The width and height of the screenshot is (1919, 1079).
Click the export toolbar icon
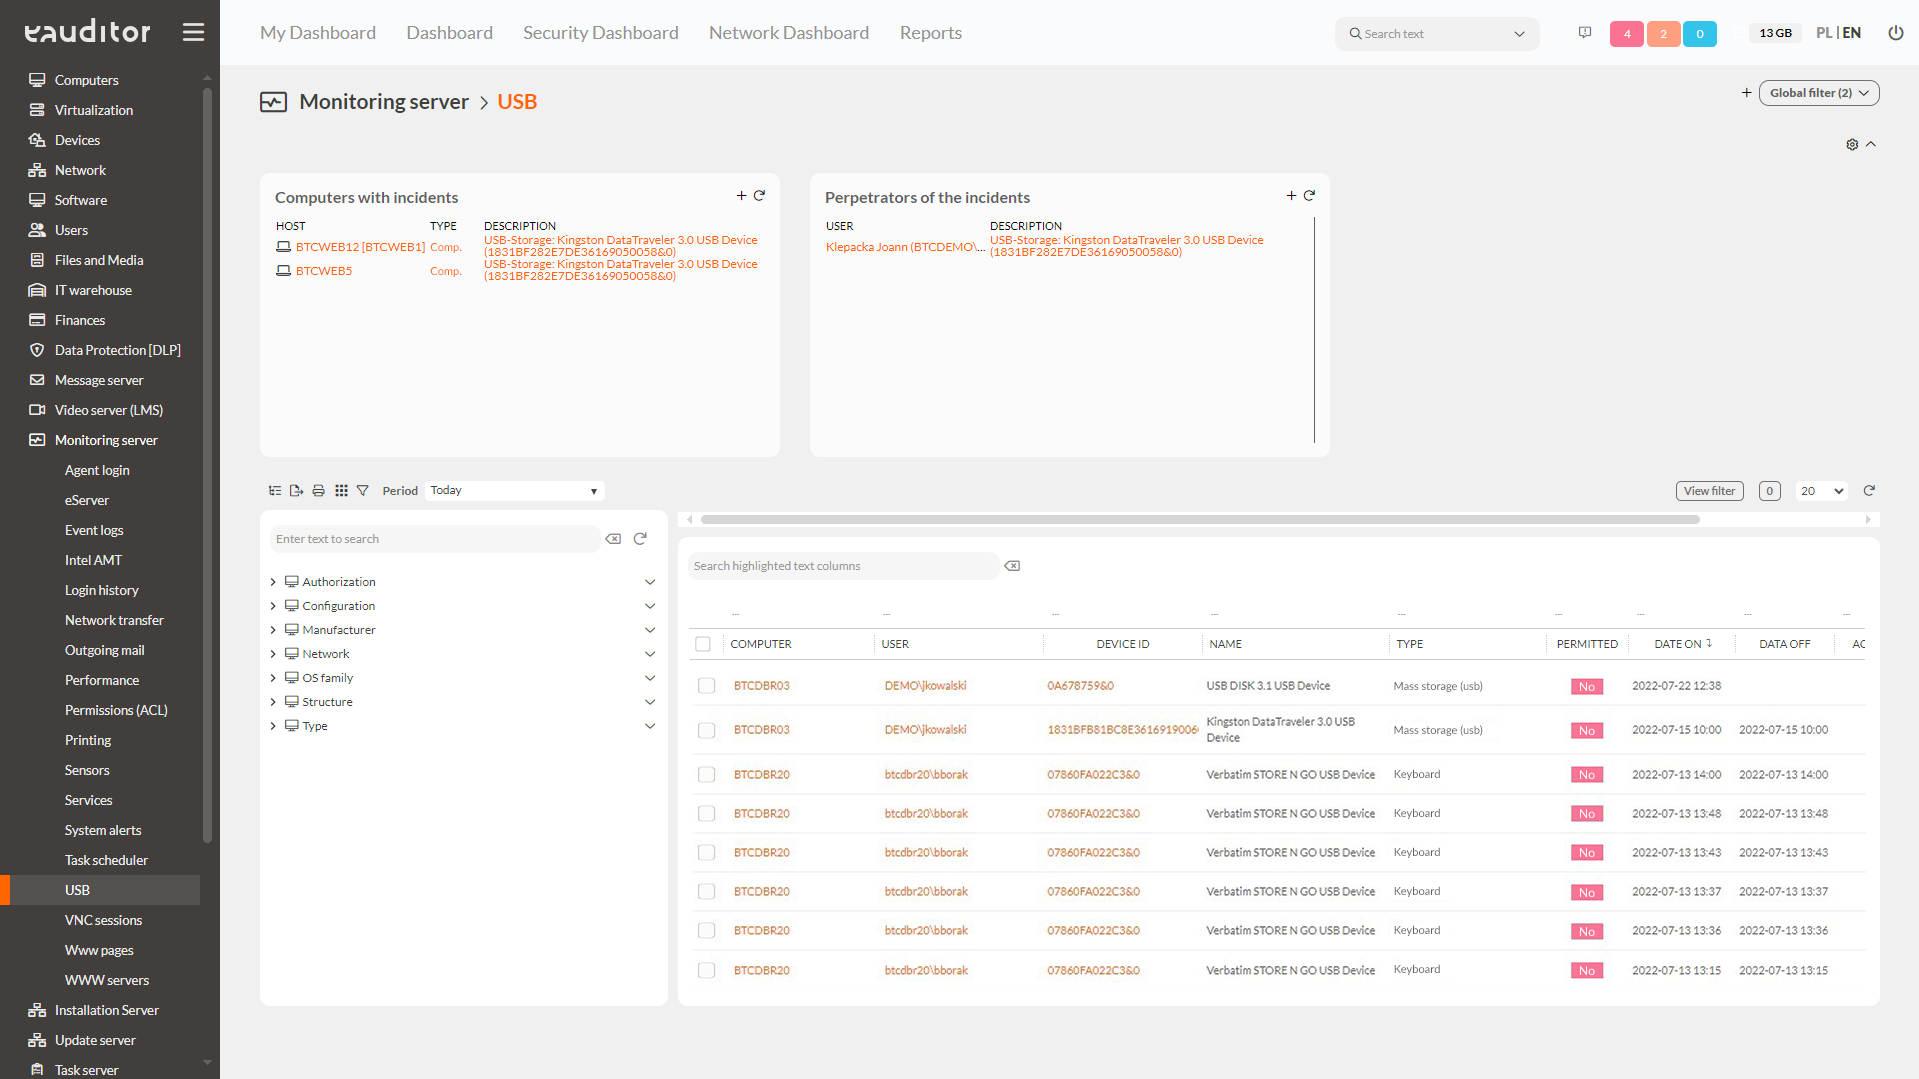[296, 491]
